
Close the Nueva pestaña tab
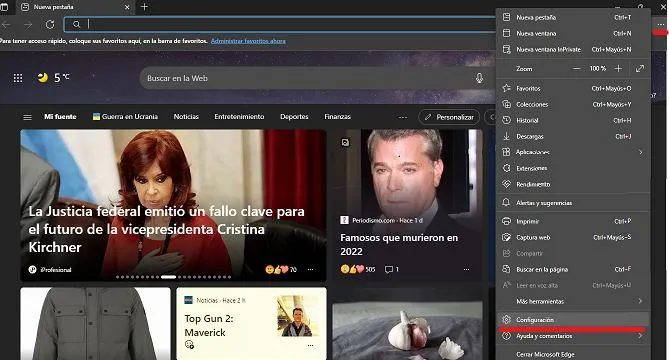point(127,7)
